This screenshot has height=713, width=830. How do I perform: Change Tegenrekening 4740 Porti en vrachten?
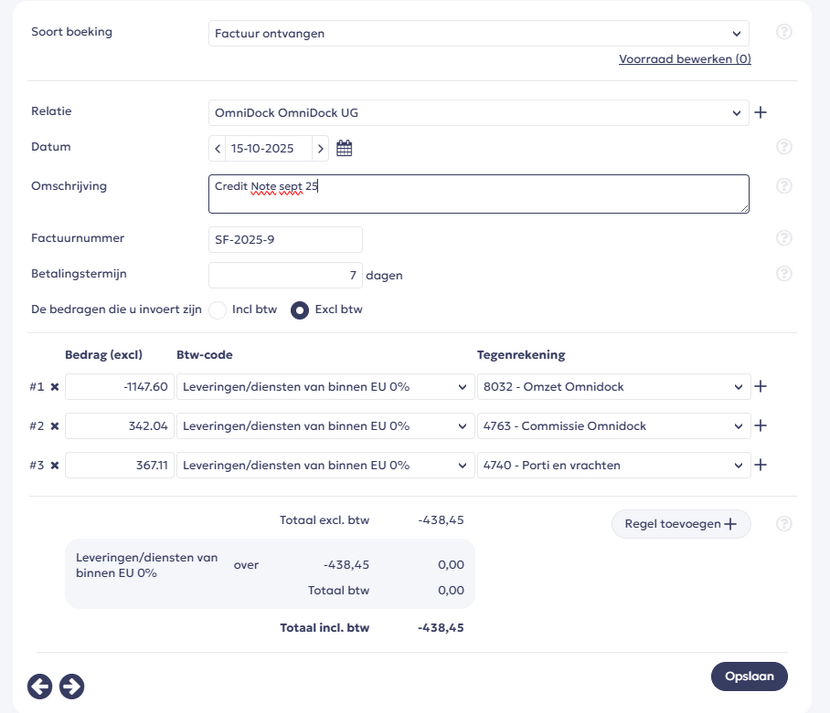pyautogui.click(x=613, y=466)
